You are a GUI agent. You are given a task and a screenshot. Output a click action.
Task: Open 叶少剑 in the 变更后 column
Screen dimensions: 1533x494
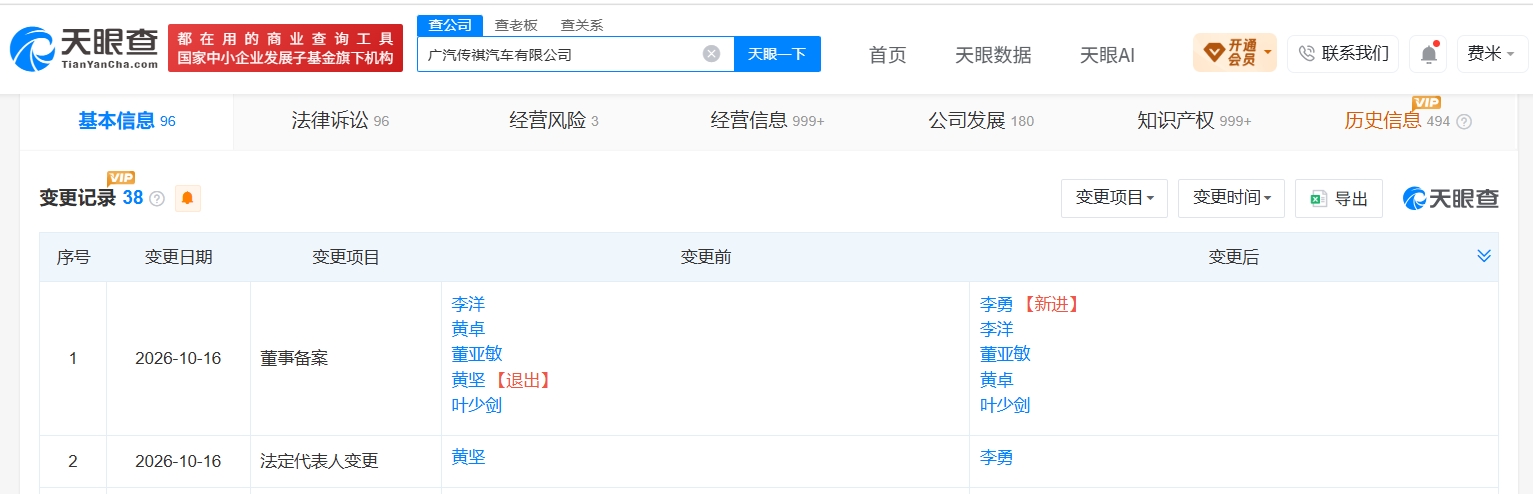point(1005,405)
